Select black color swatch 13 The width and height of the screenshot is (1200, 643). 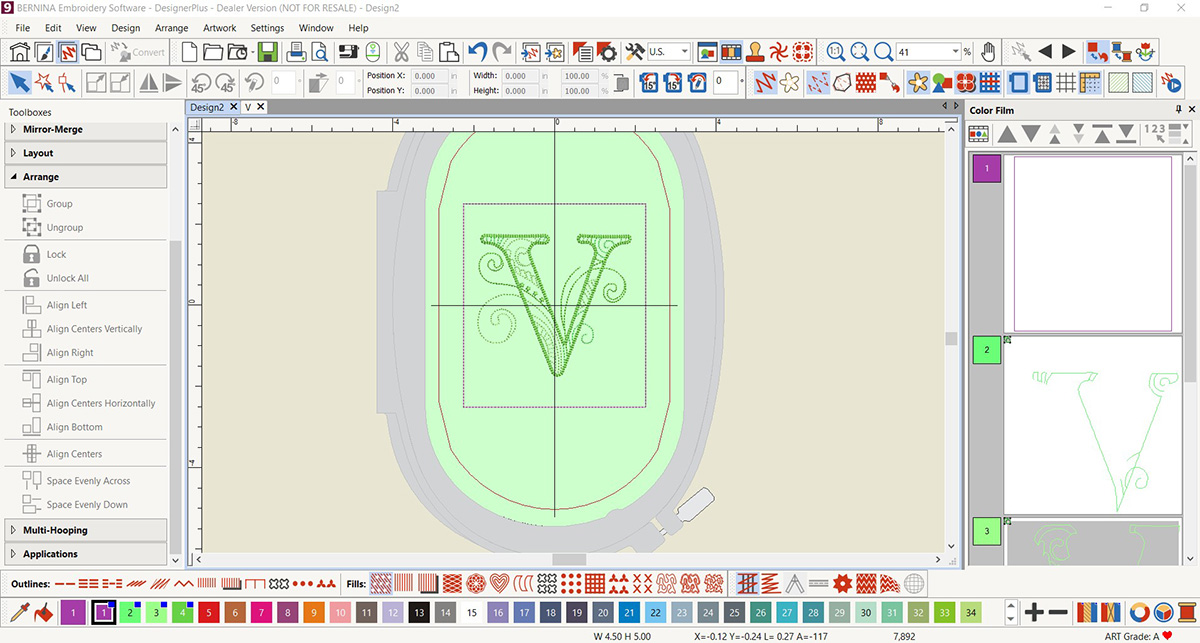(x=419, y=611)
